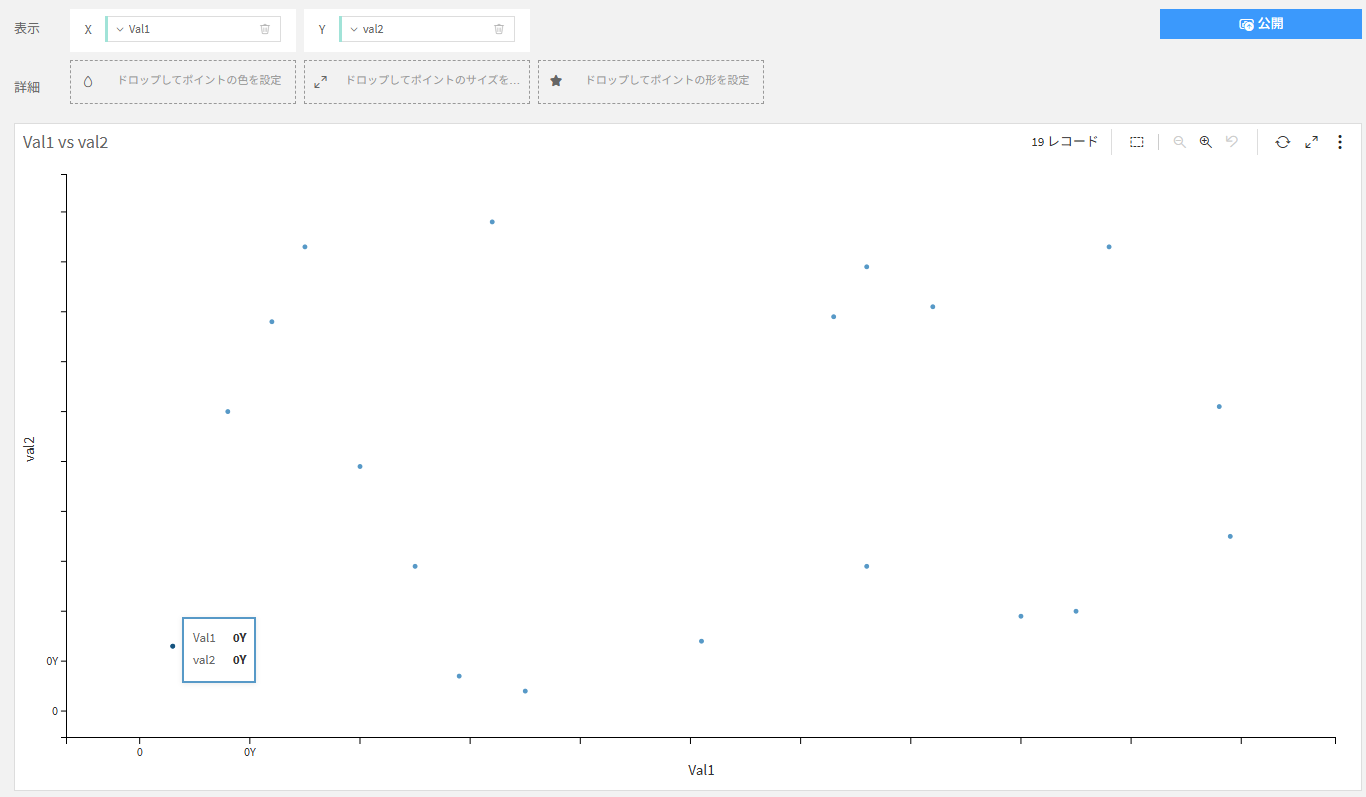Open the three-dot more options menu
This screenshot has width=1366, height=797.
coord(1340,142)
